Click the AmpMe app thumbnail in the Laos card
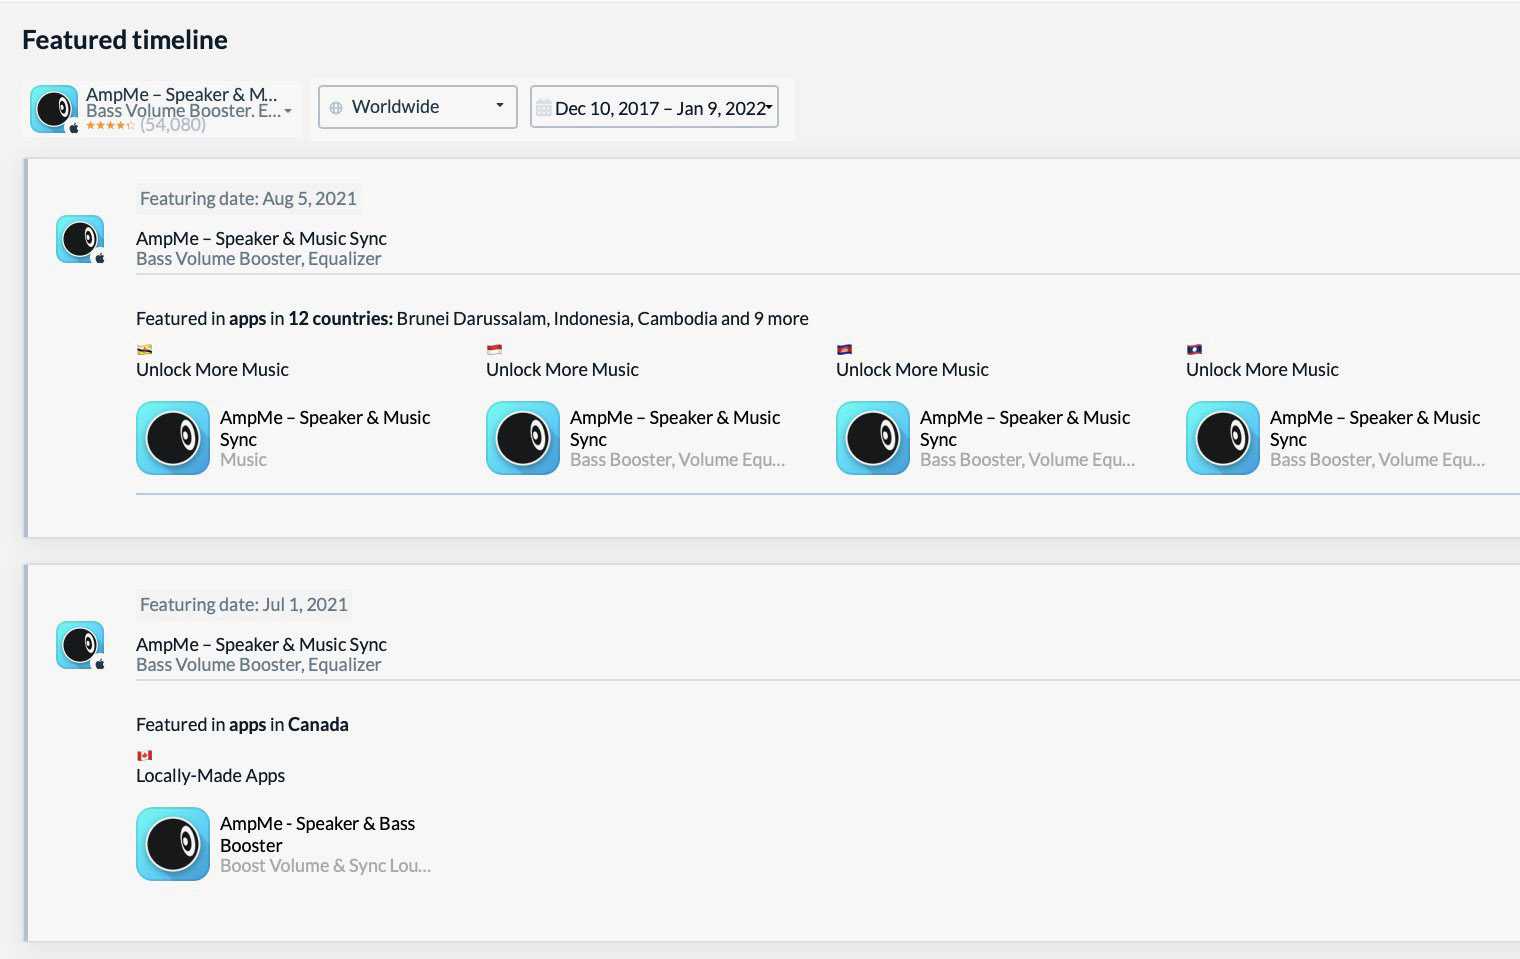This screenshot has height=959, width=1520. coord(1223,438)
